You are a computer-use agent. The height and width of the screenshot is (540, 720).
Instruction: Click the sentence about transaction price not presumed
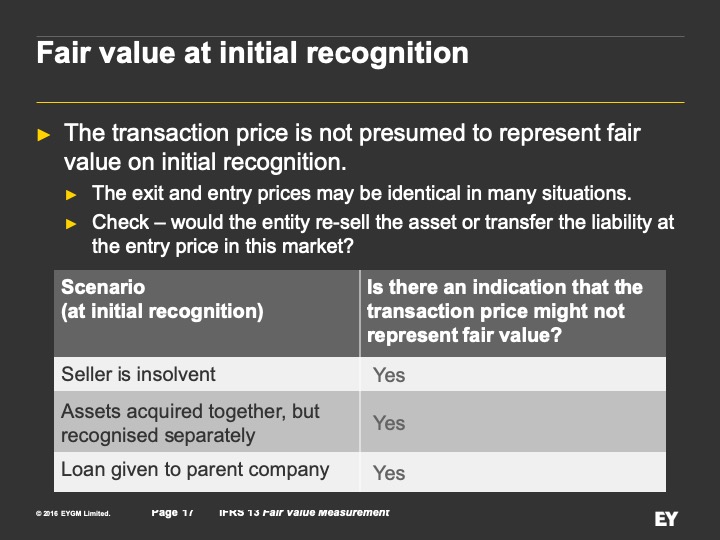click(x=352, y=147)
